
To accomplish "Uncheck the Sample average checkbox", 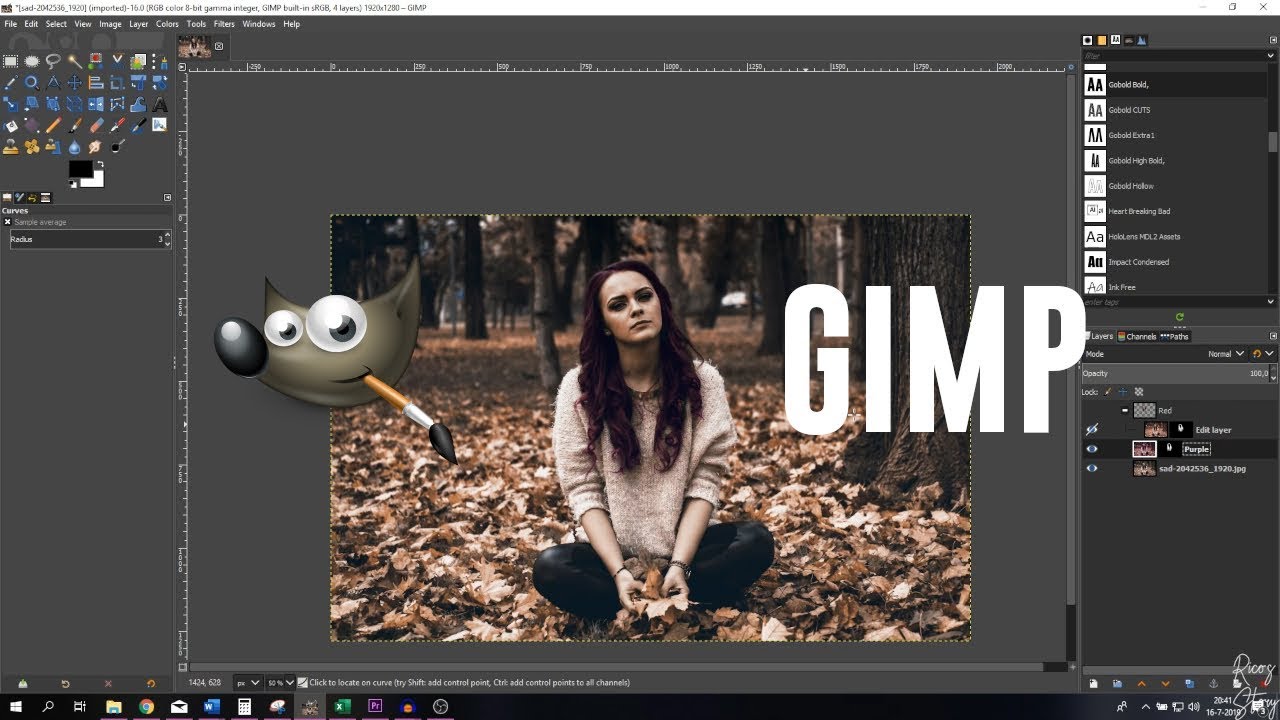I will (x=8, y=222).
